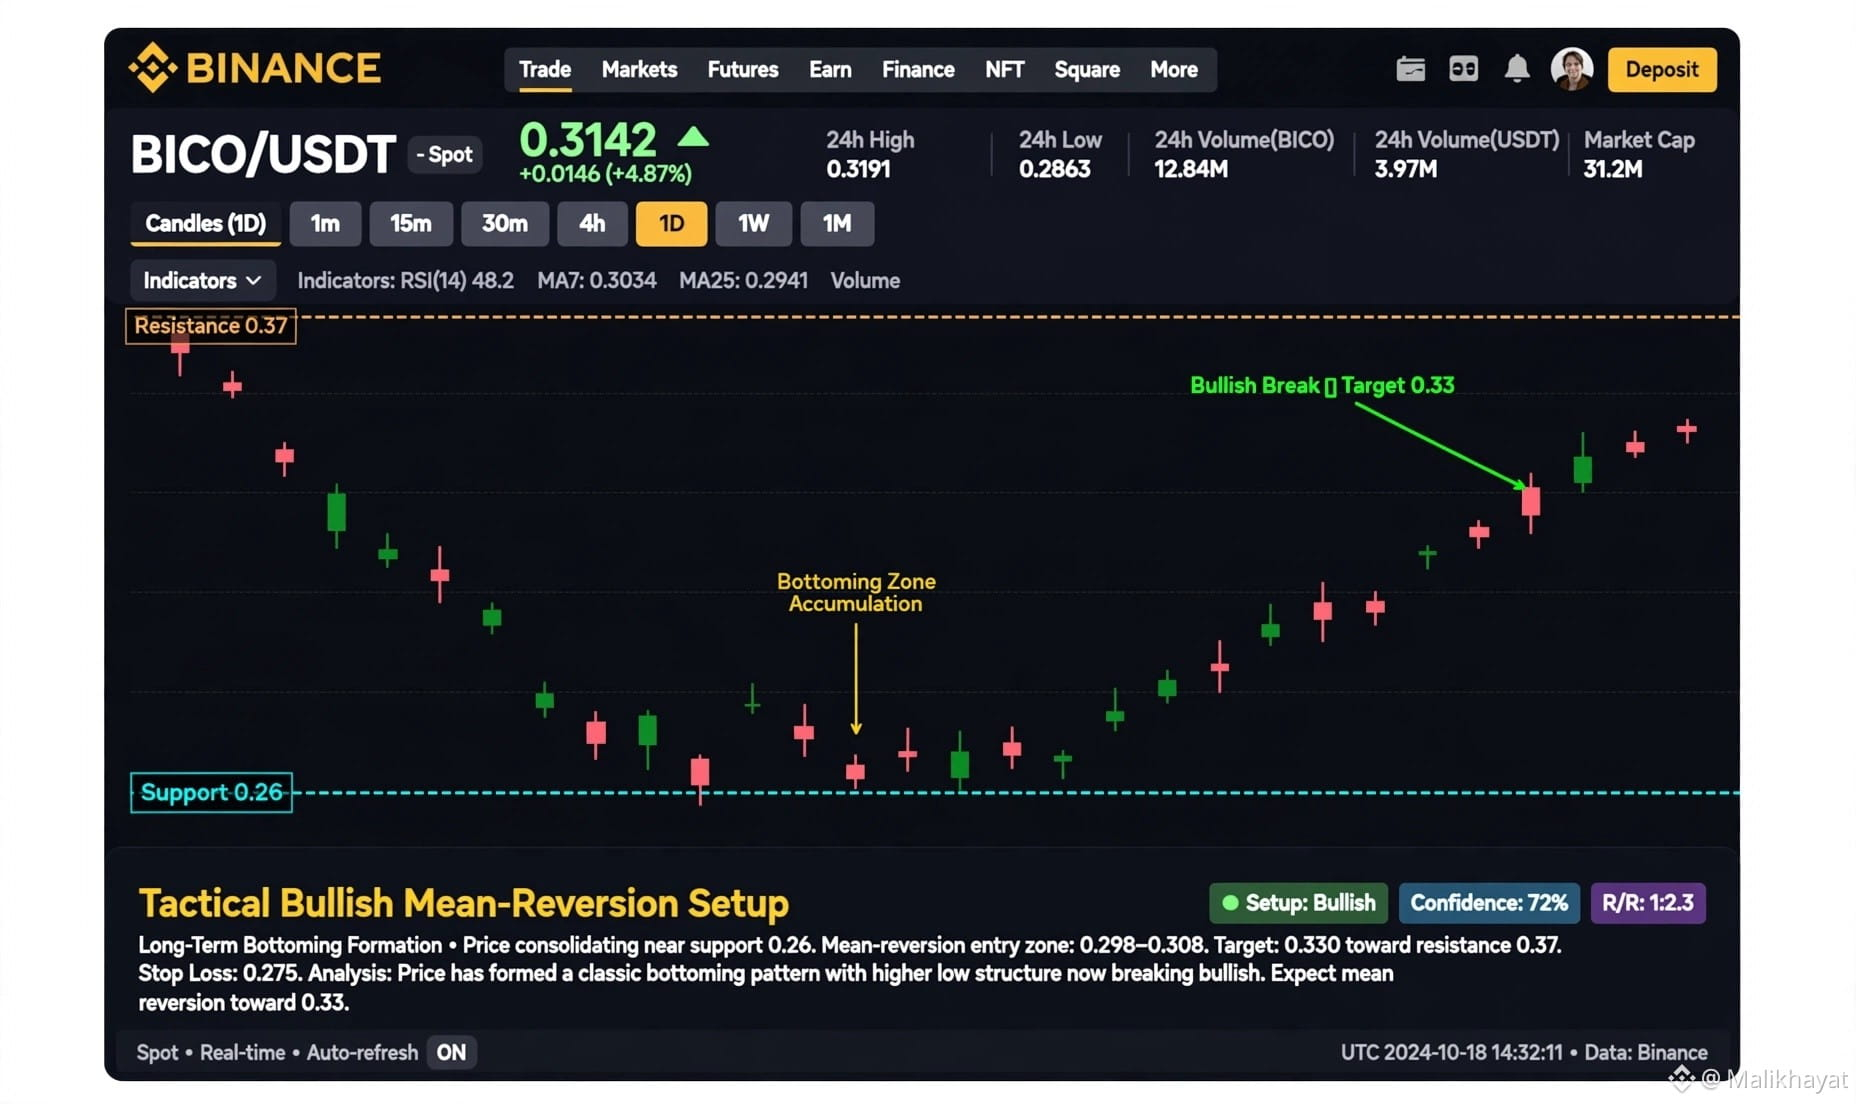1856x1104 pixels.
Task: Click the Spot market badge
Action: [x=445, y=154]
